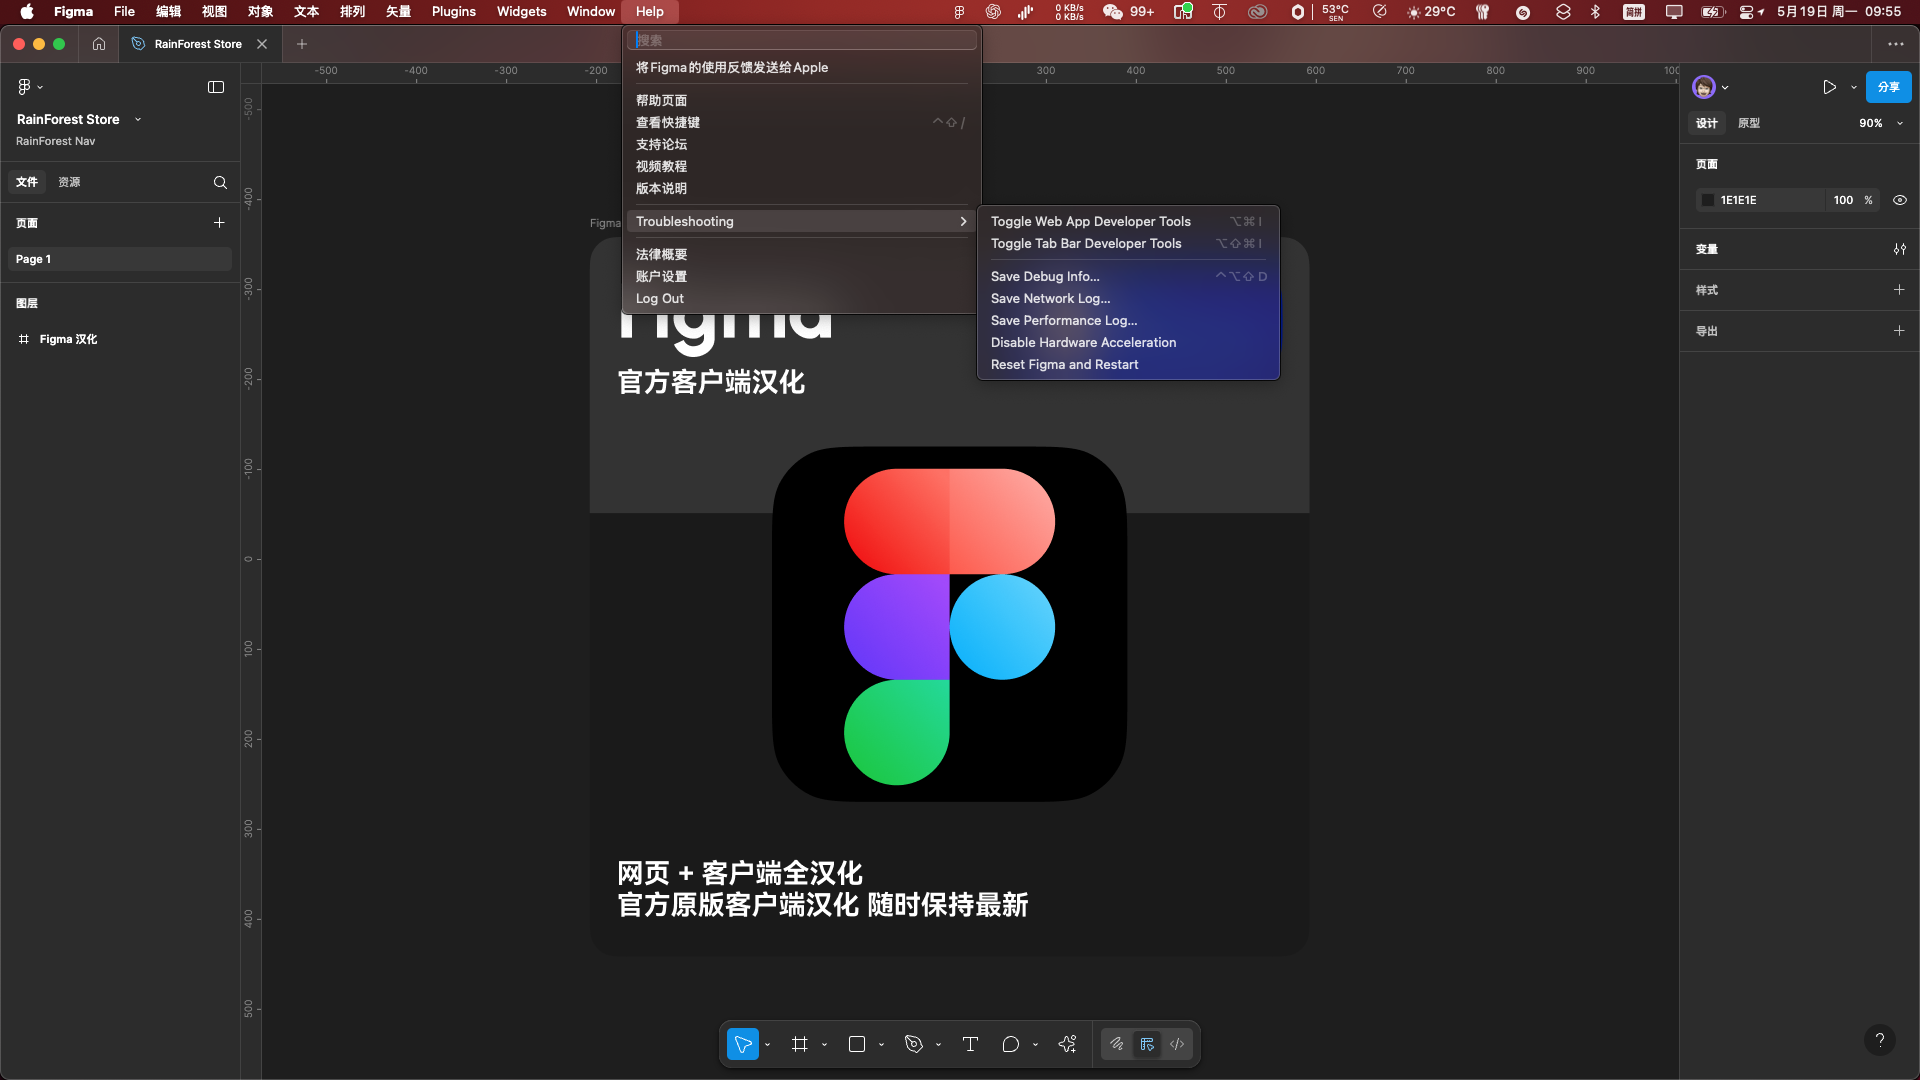Image resolution: width=1920 pixels, height=1080 pixels.
Task: Expand the RainForest Store file name dropdown
Action: pos(138,119)
